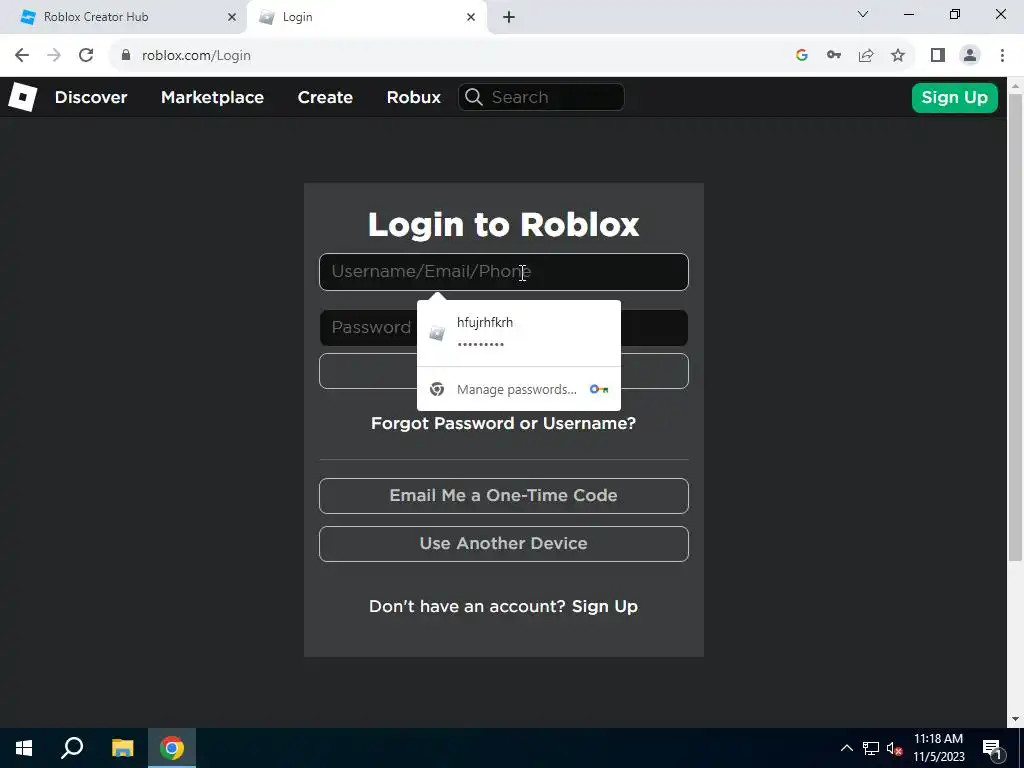
Task: Open the Windows Start menu
Action: [x=24, y=748]
